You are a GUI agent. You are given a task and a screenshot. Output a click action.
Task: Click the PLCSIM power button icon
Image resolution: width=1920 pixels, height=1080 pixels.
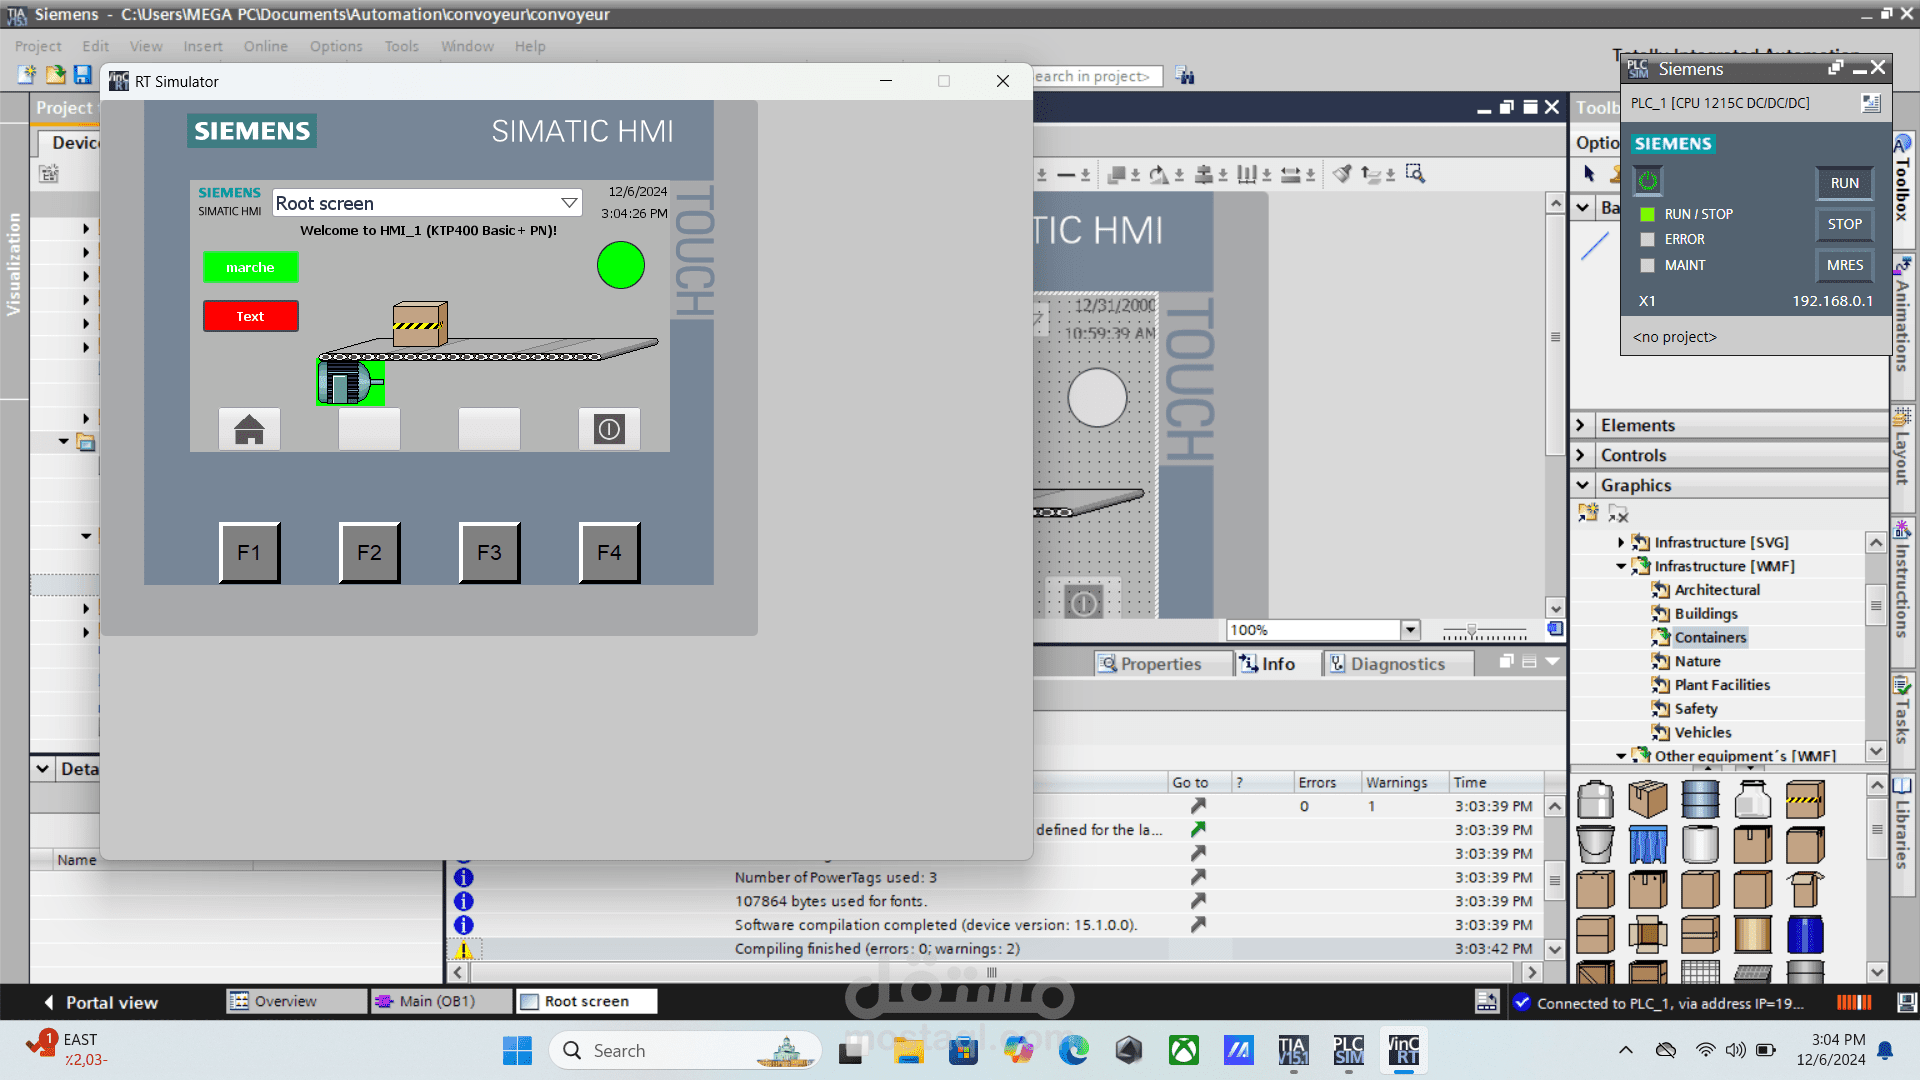(1647, 180)
